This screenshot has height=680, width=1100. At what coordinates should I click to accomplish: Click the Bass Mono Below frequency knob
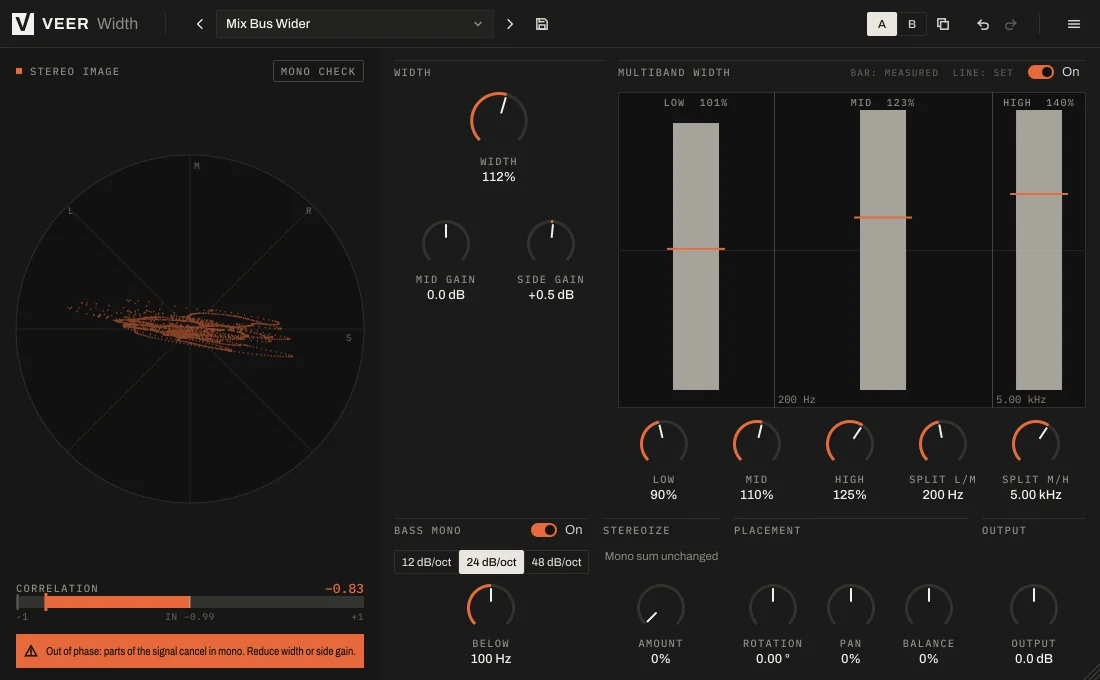click(490, 607)
